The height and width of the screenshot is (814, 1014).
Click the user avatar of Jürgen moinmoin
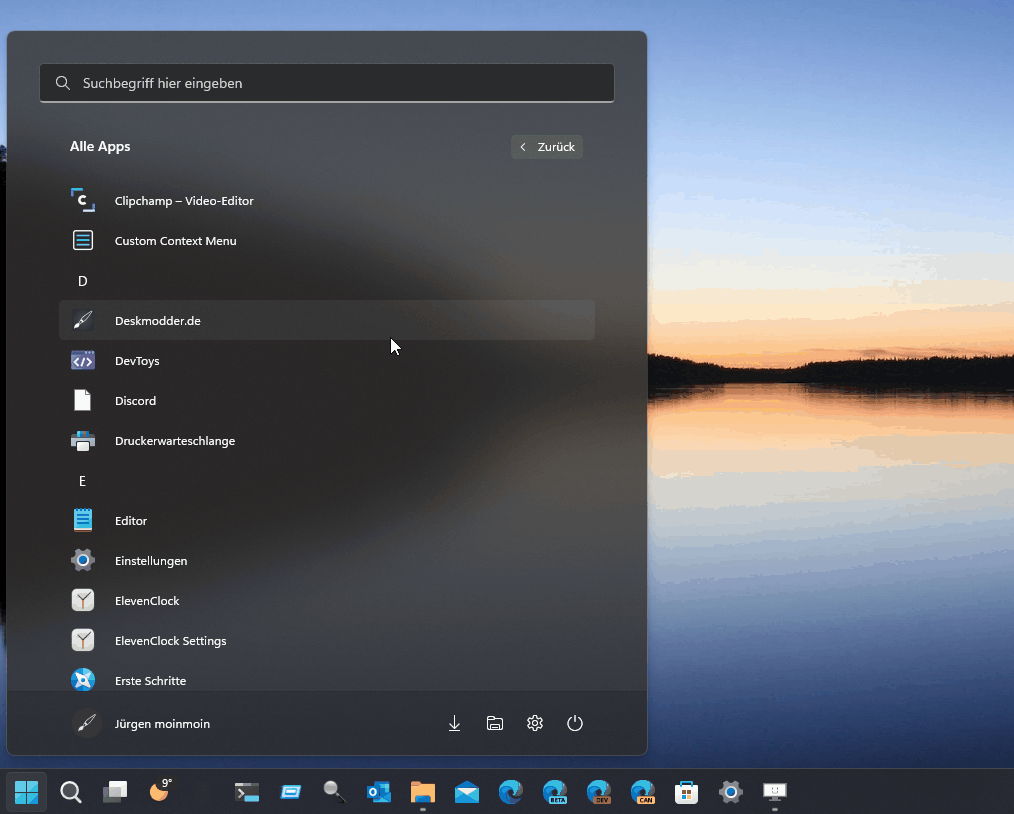click(x=86, y=723)
